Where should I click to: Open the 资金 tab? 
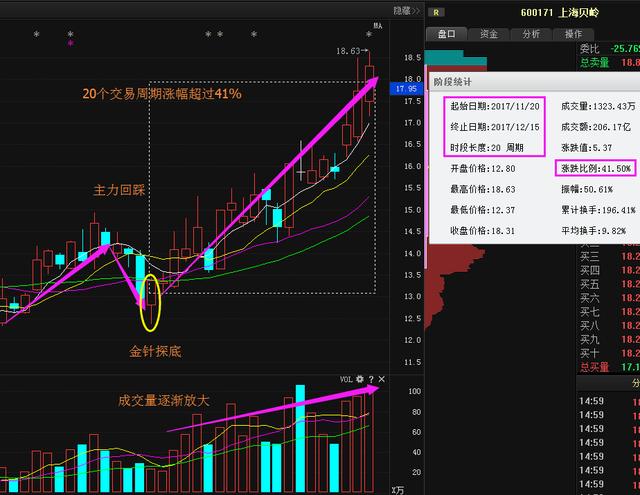coord(489,34)
